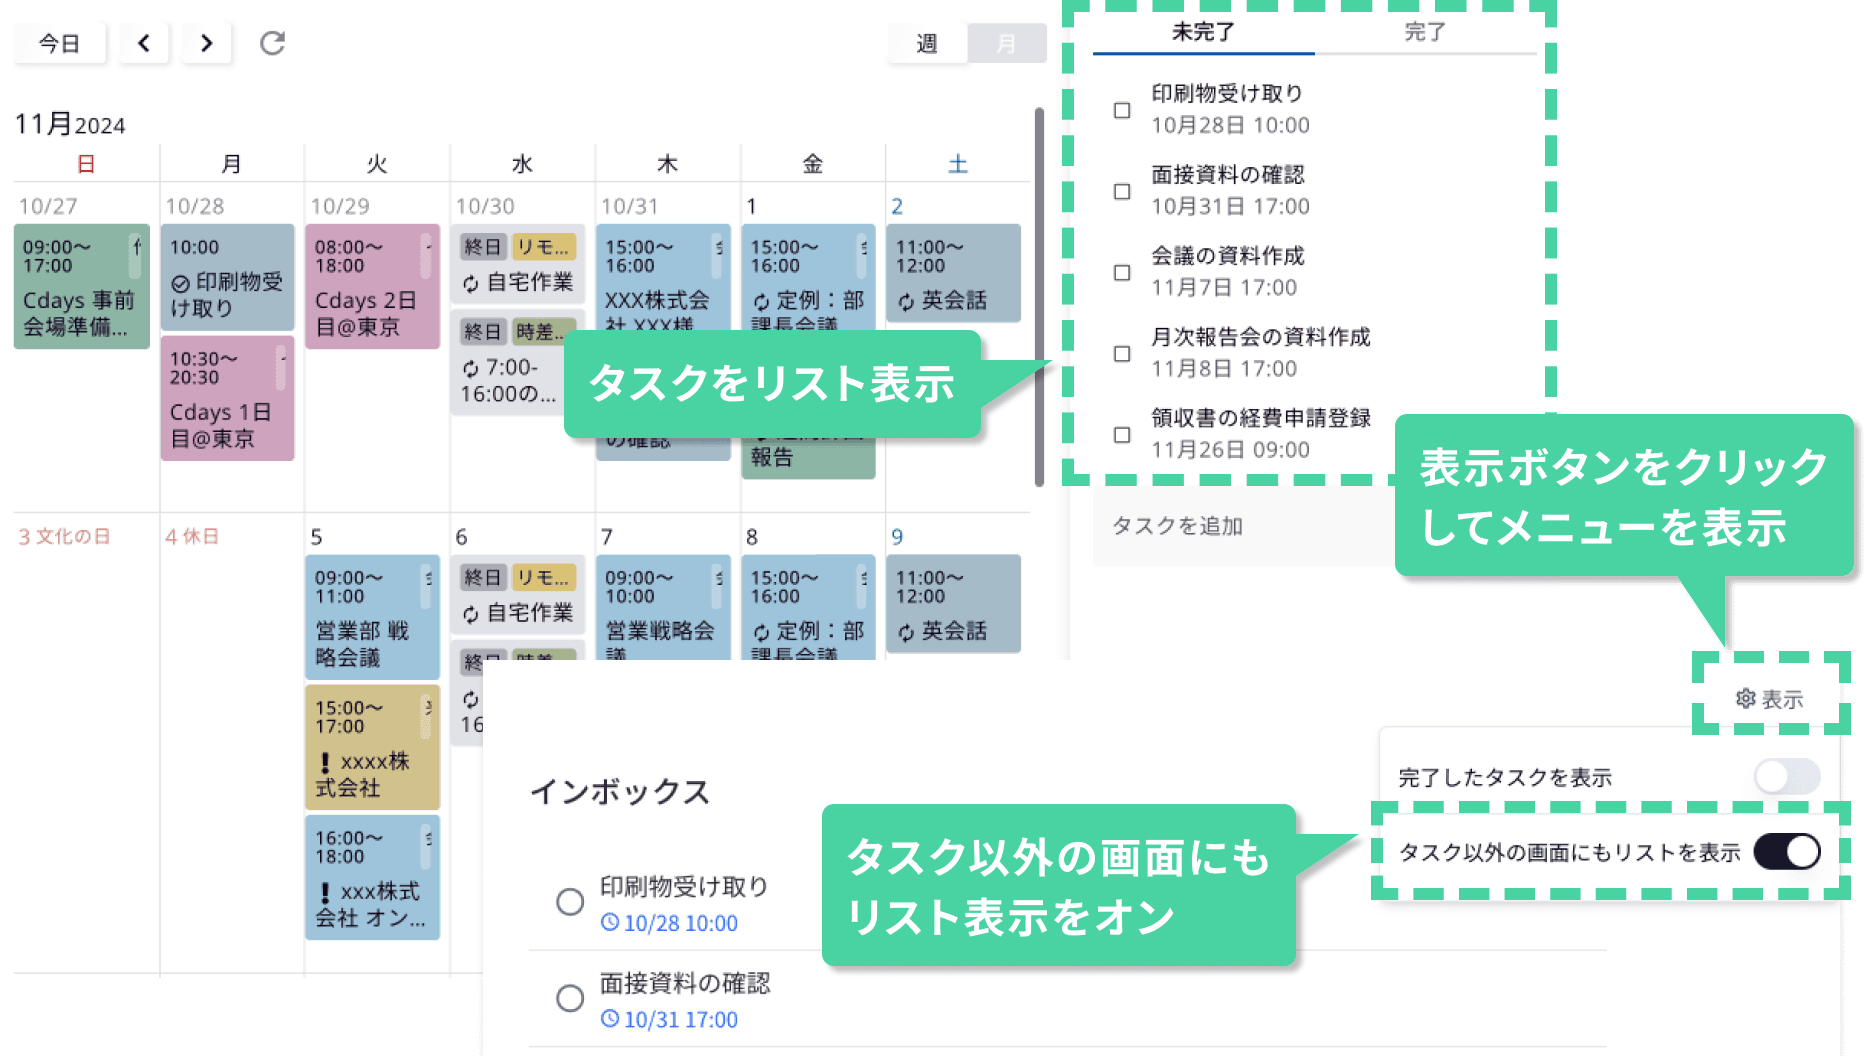Click the clock icon beside 10/28 10:00
The image size is (1872, 1056).
609,922
